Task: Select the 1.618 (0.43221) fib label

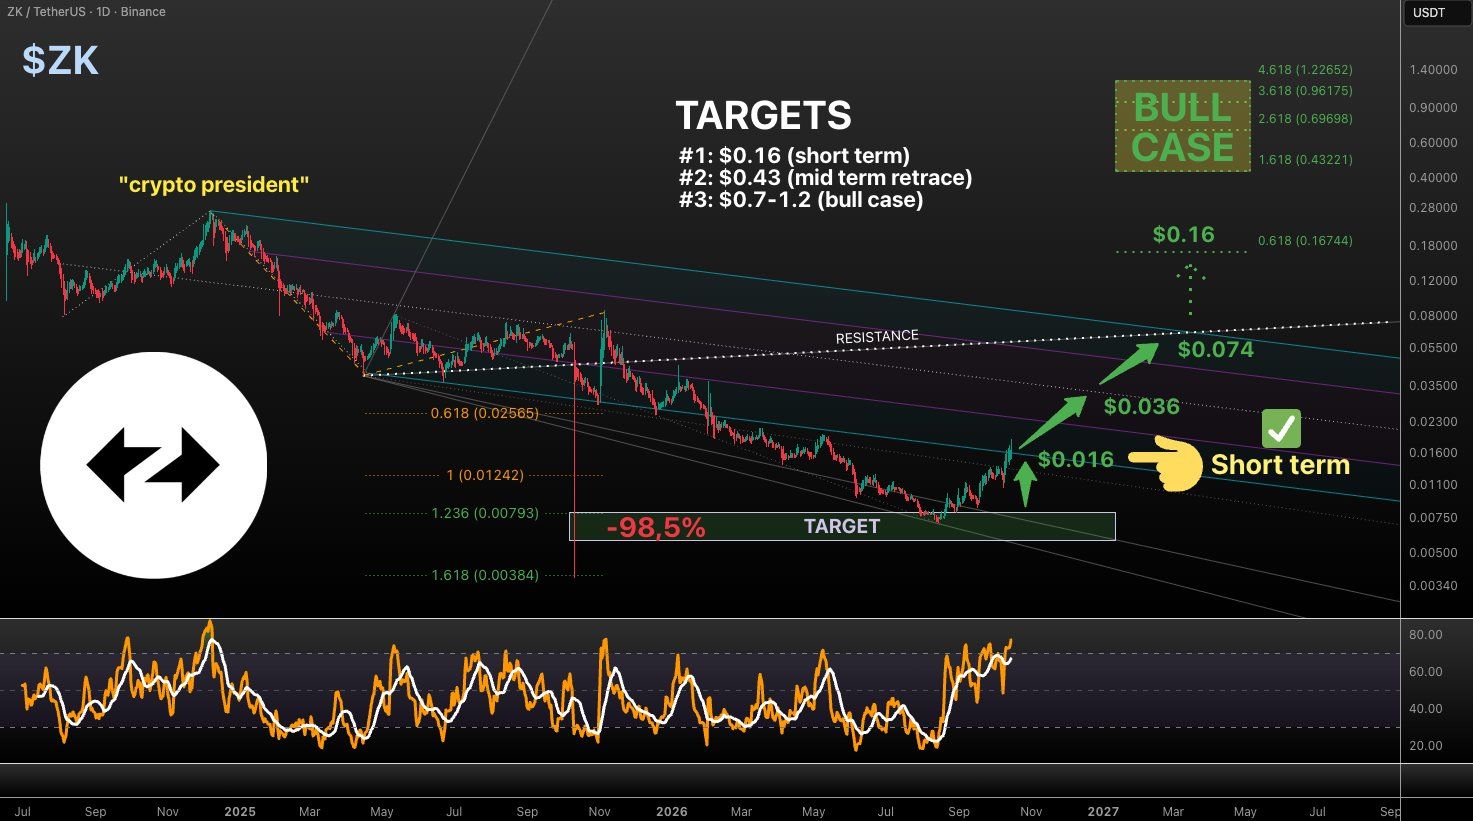Action: click(x=1305, y=160)
